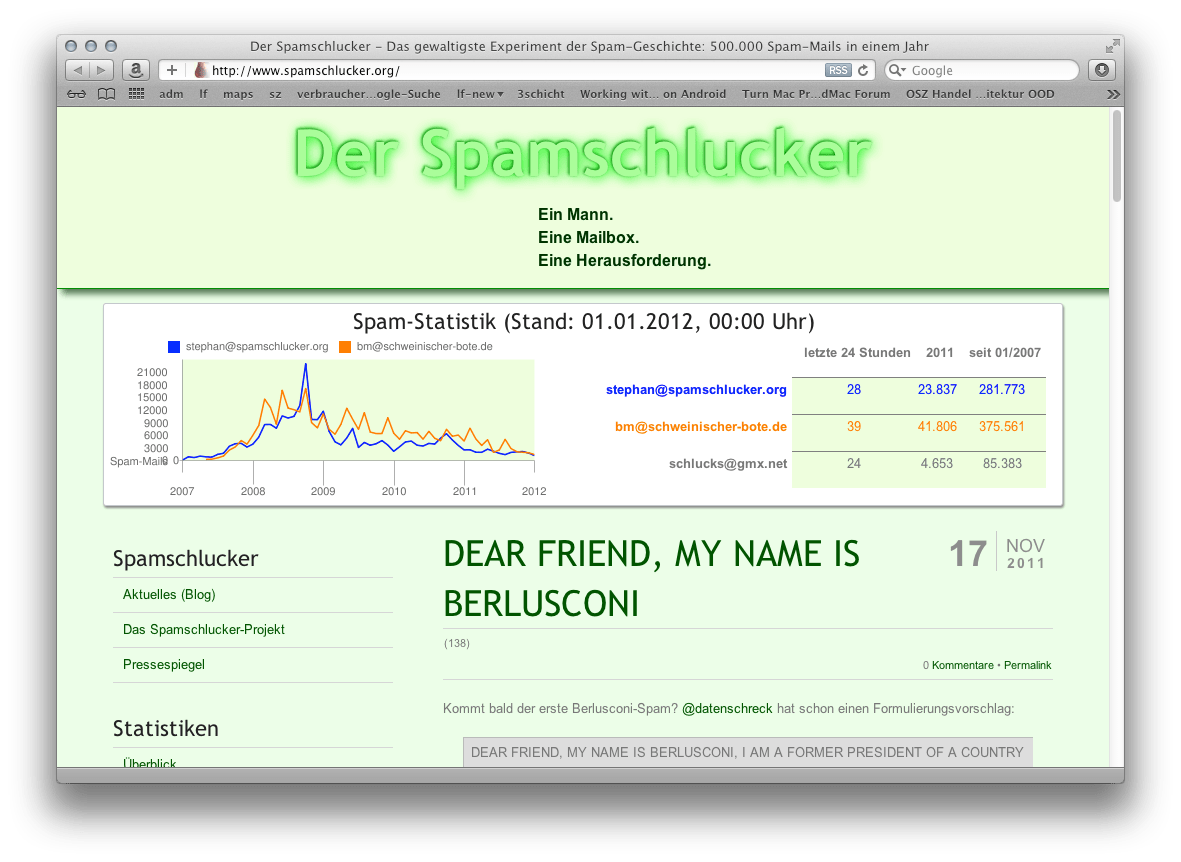Click the browser back arrow button
This screenshot has width=1181, height=862.
78,70
